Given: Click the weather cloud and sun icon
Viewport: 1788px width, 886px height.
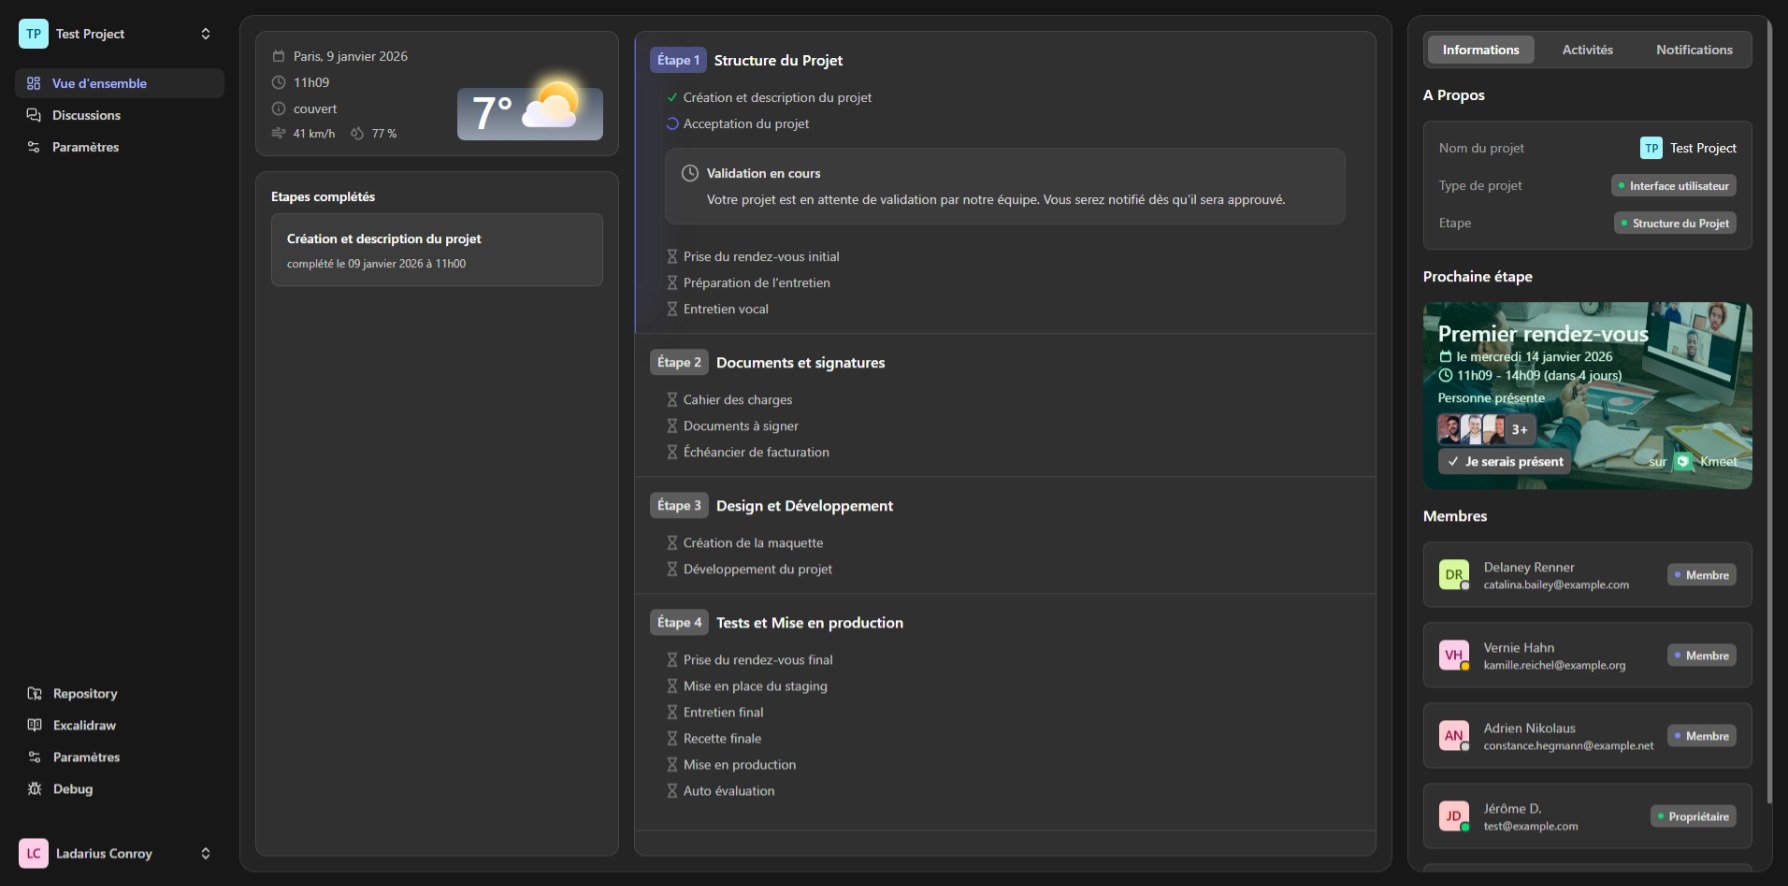Looking at the screenshot, I should click(x=551, y=106).
